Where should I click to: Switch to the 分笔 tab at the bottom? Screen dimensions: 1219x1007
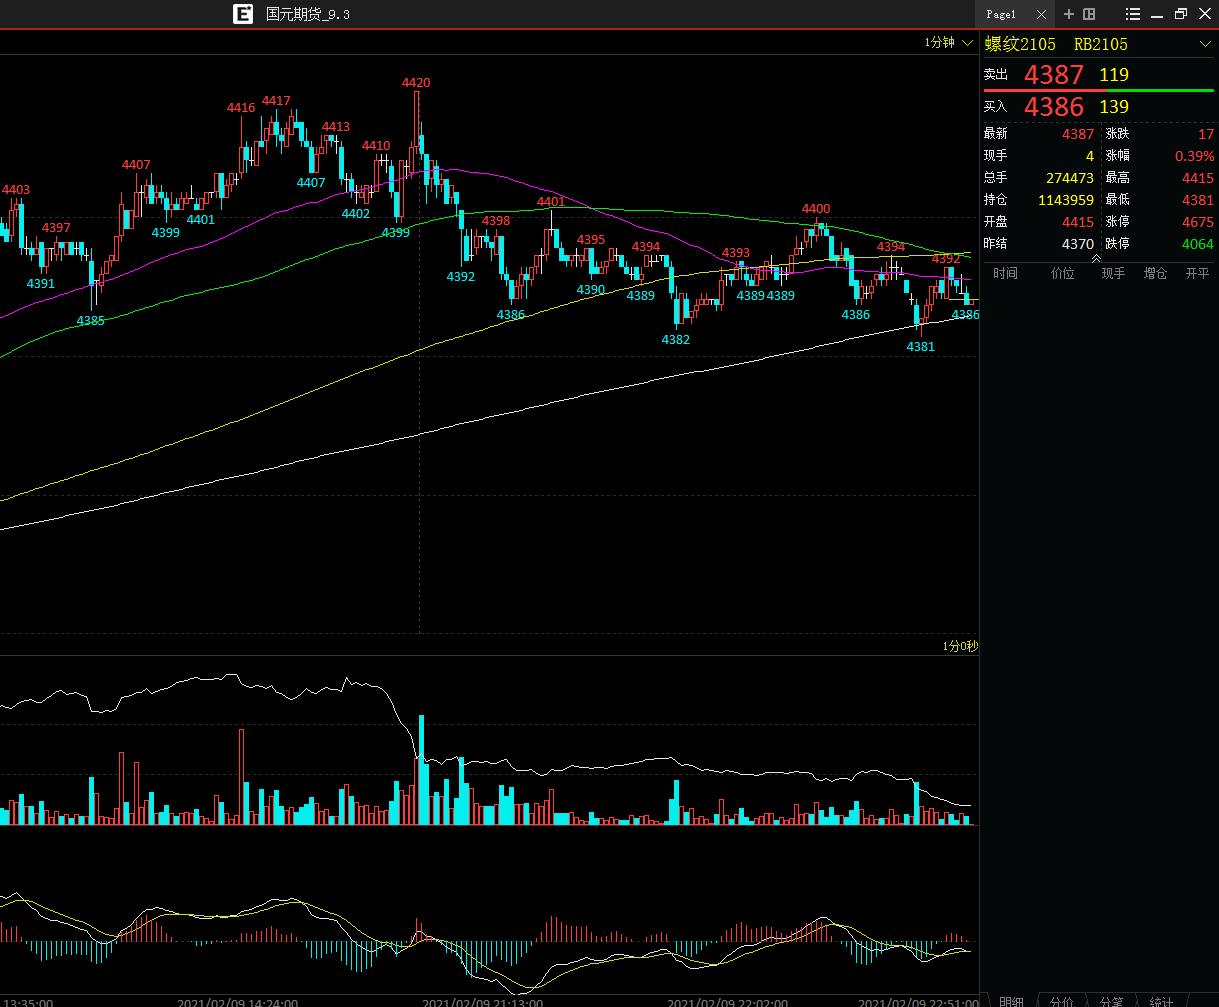tap(1111, 1000)
